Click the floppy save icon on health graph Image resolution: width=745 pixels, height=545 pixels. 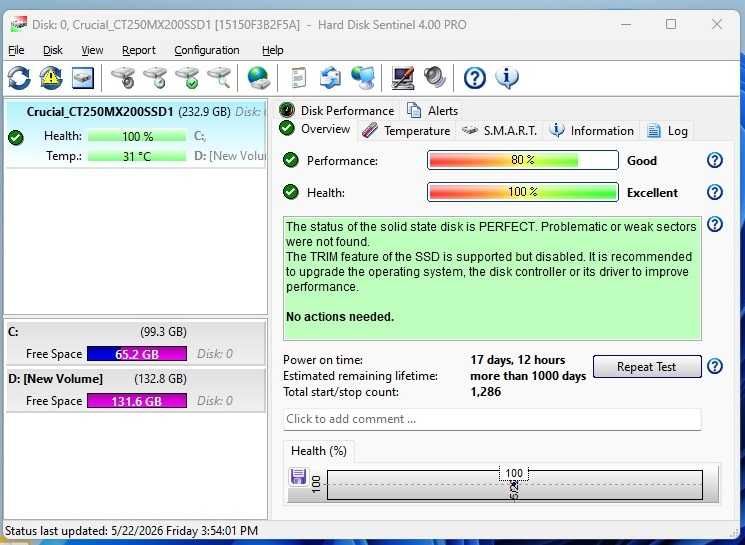point(298,476)
